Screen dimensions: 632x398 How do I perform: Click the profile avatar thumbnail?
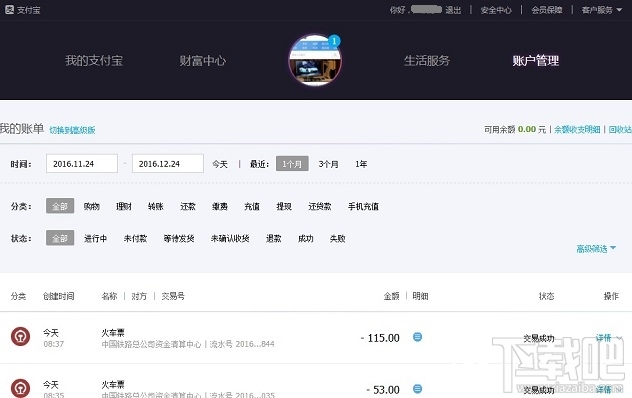click(315, 60)
